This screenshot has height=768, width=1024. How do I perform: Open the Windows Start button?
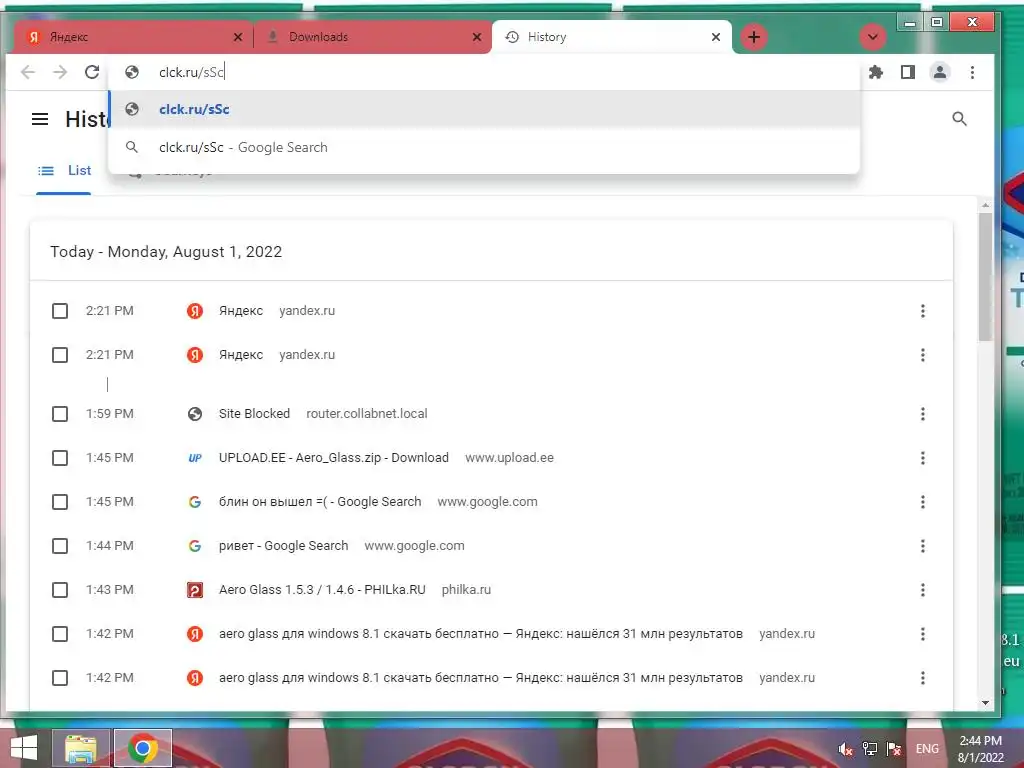[x=24, y=748]
